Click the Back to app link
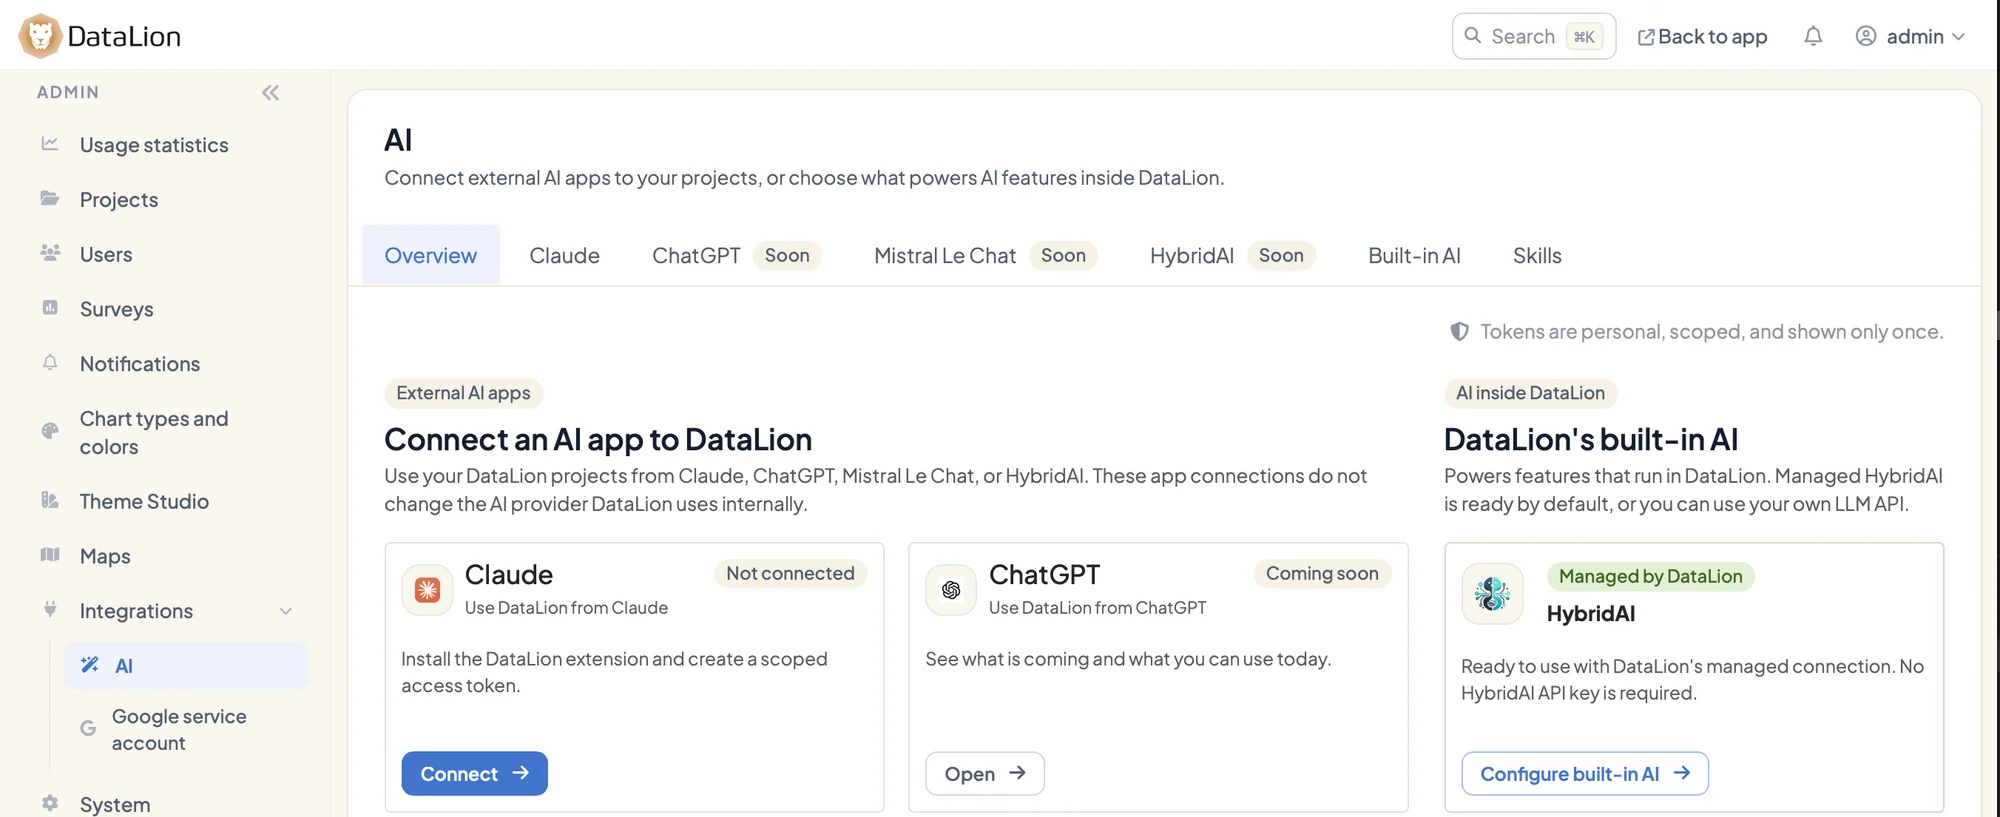Viewport: 2000px width, 817px height. [1702, 36]
